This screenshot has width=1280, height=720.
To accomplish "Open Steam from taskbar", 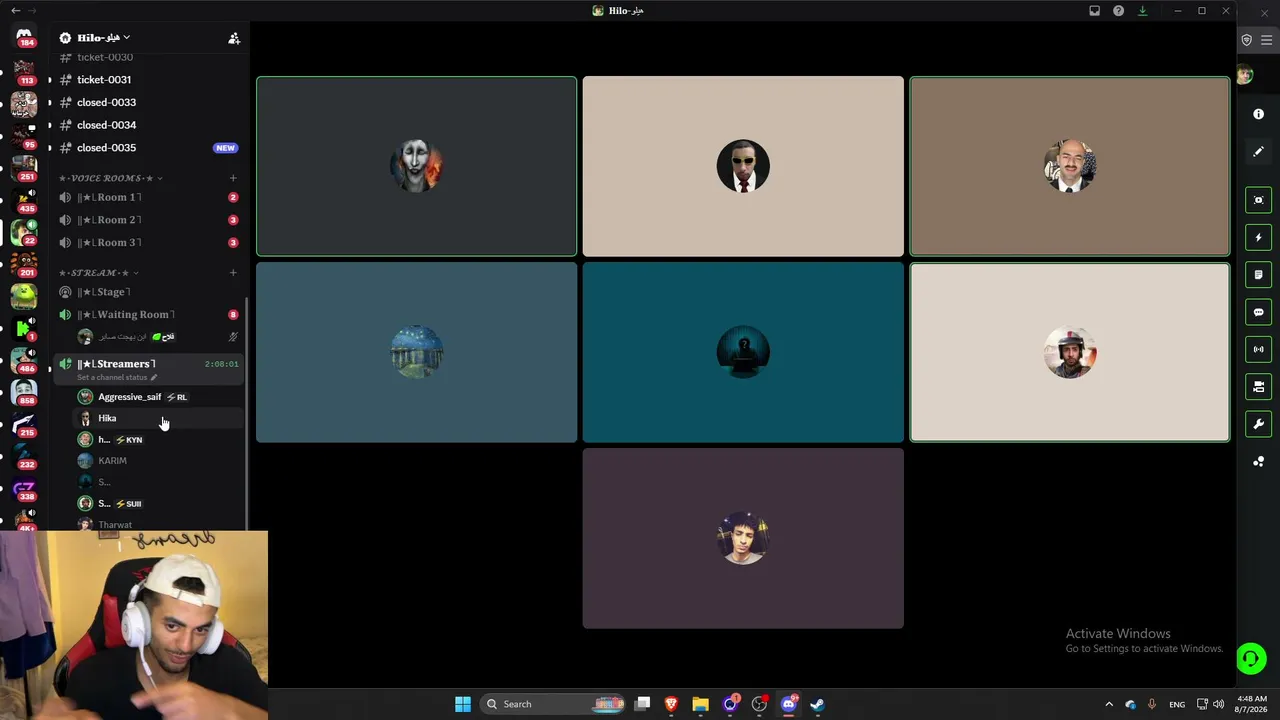I will tap(817, 704).
